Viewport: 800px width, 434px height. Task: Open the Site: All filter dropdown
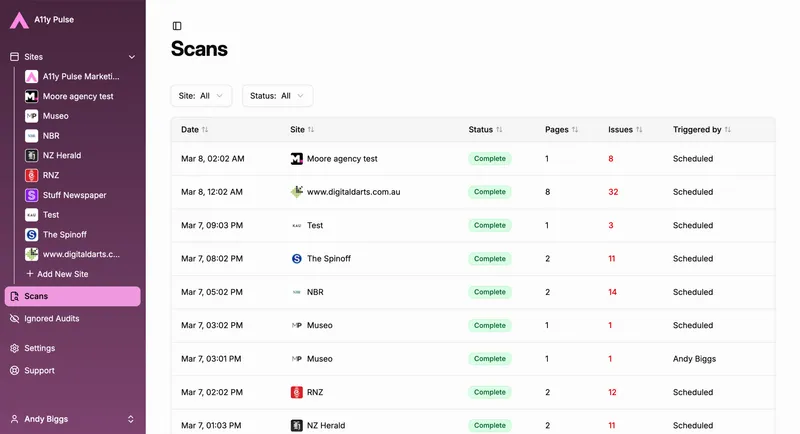[x=201, y=96]
